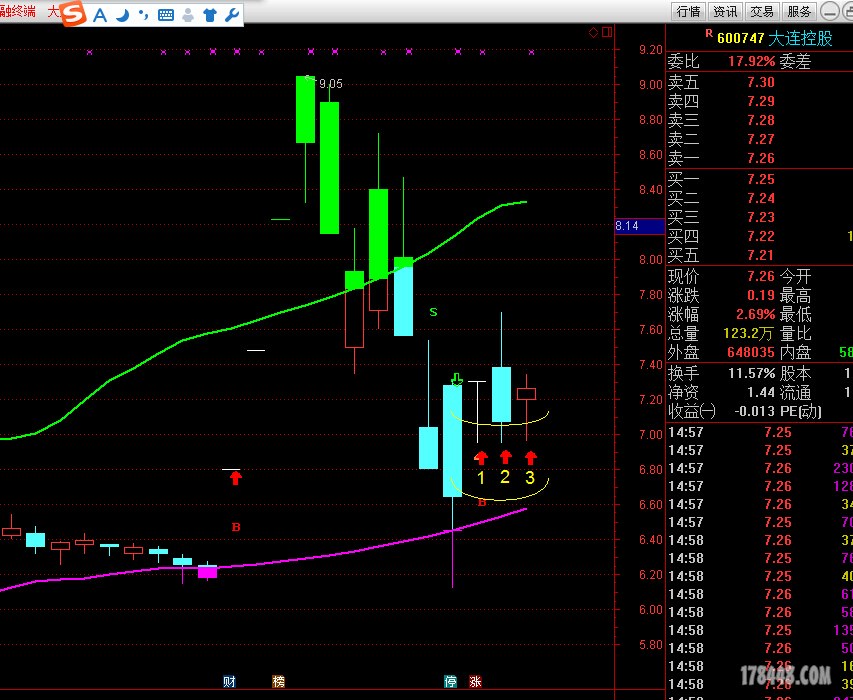The height and width of the screenshot is (700, 853).
Task: Click the stock name 大连控股
Action: [800, 38]
